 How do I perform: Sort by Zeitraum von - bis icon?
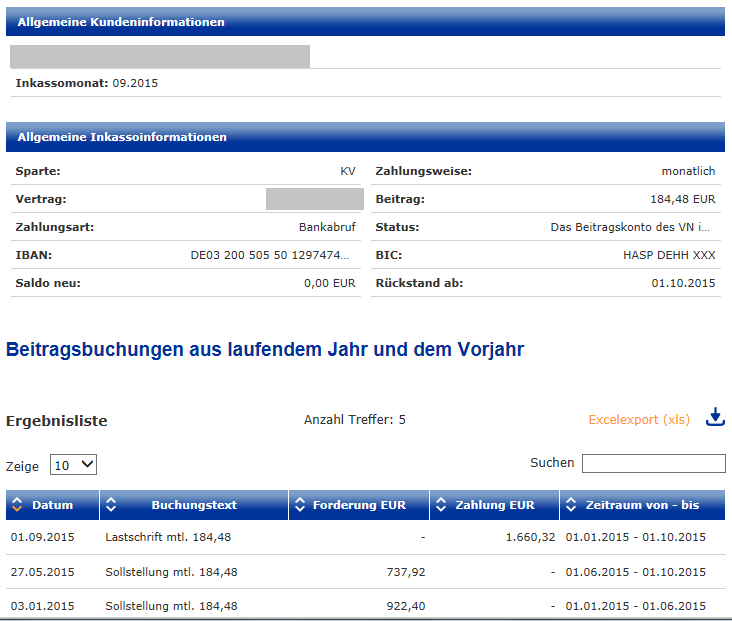click(572, 505)
